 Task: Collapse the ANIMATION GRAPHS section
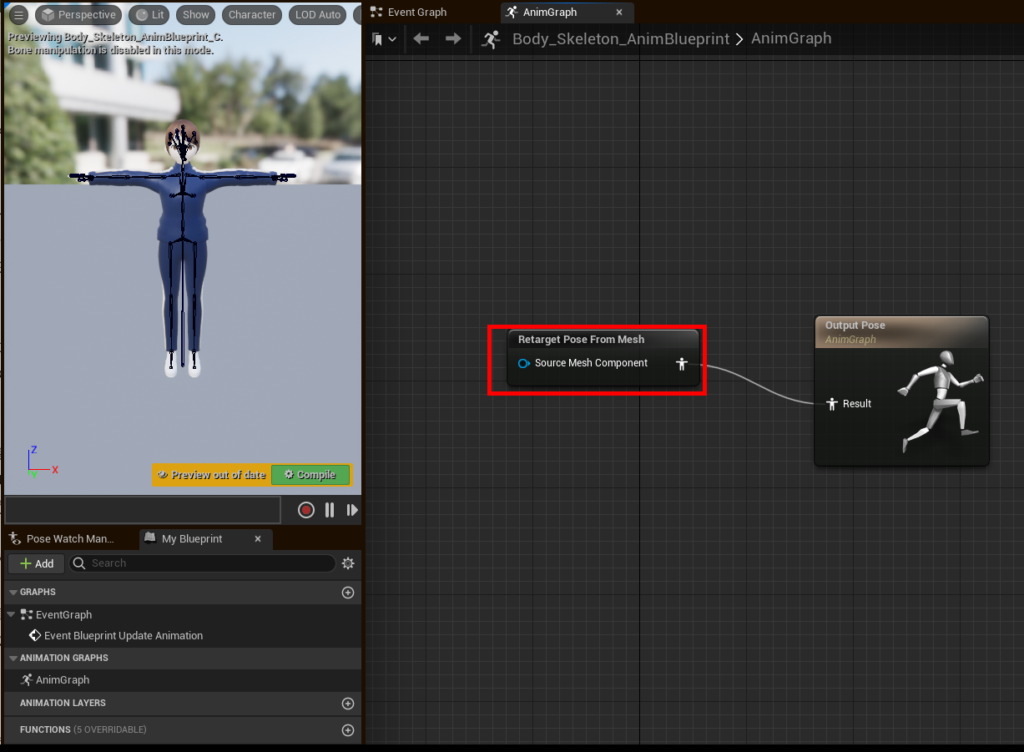coord(13,658)
